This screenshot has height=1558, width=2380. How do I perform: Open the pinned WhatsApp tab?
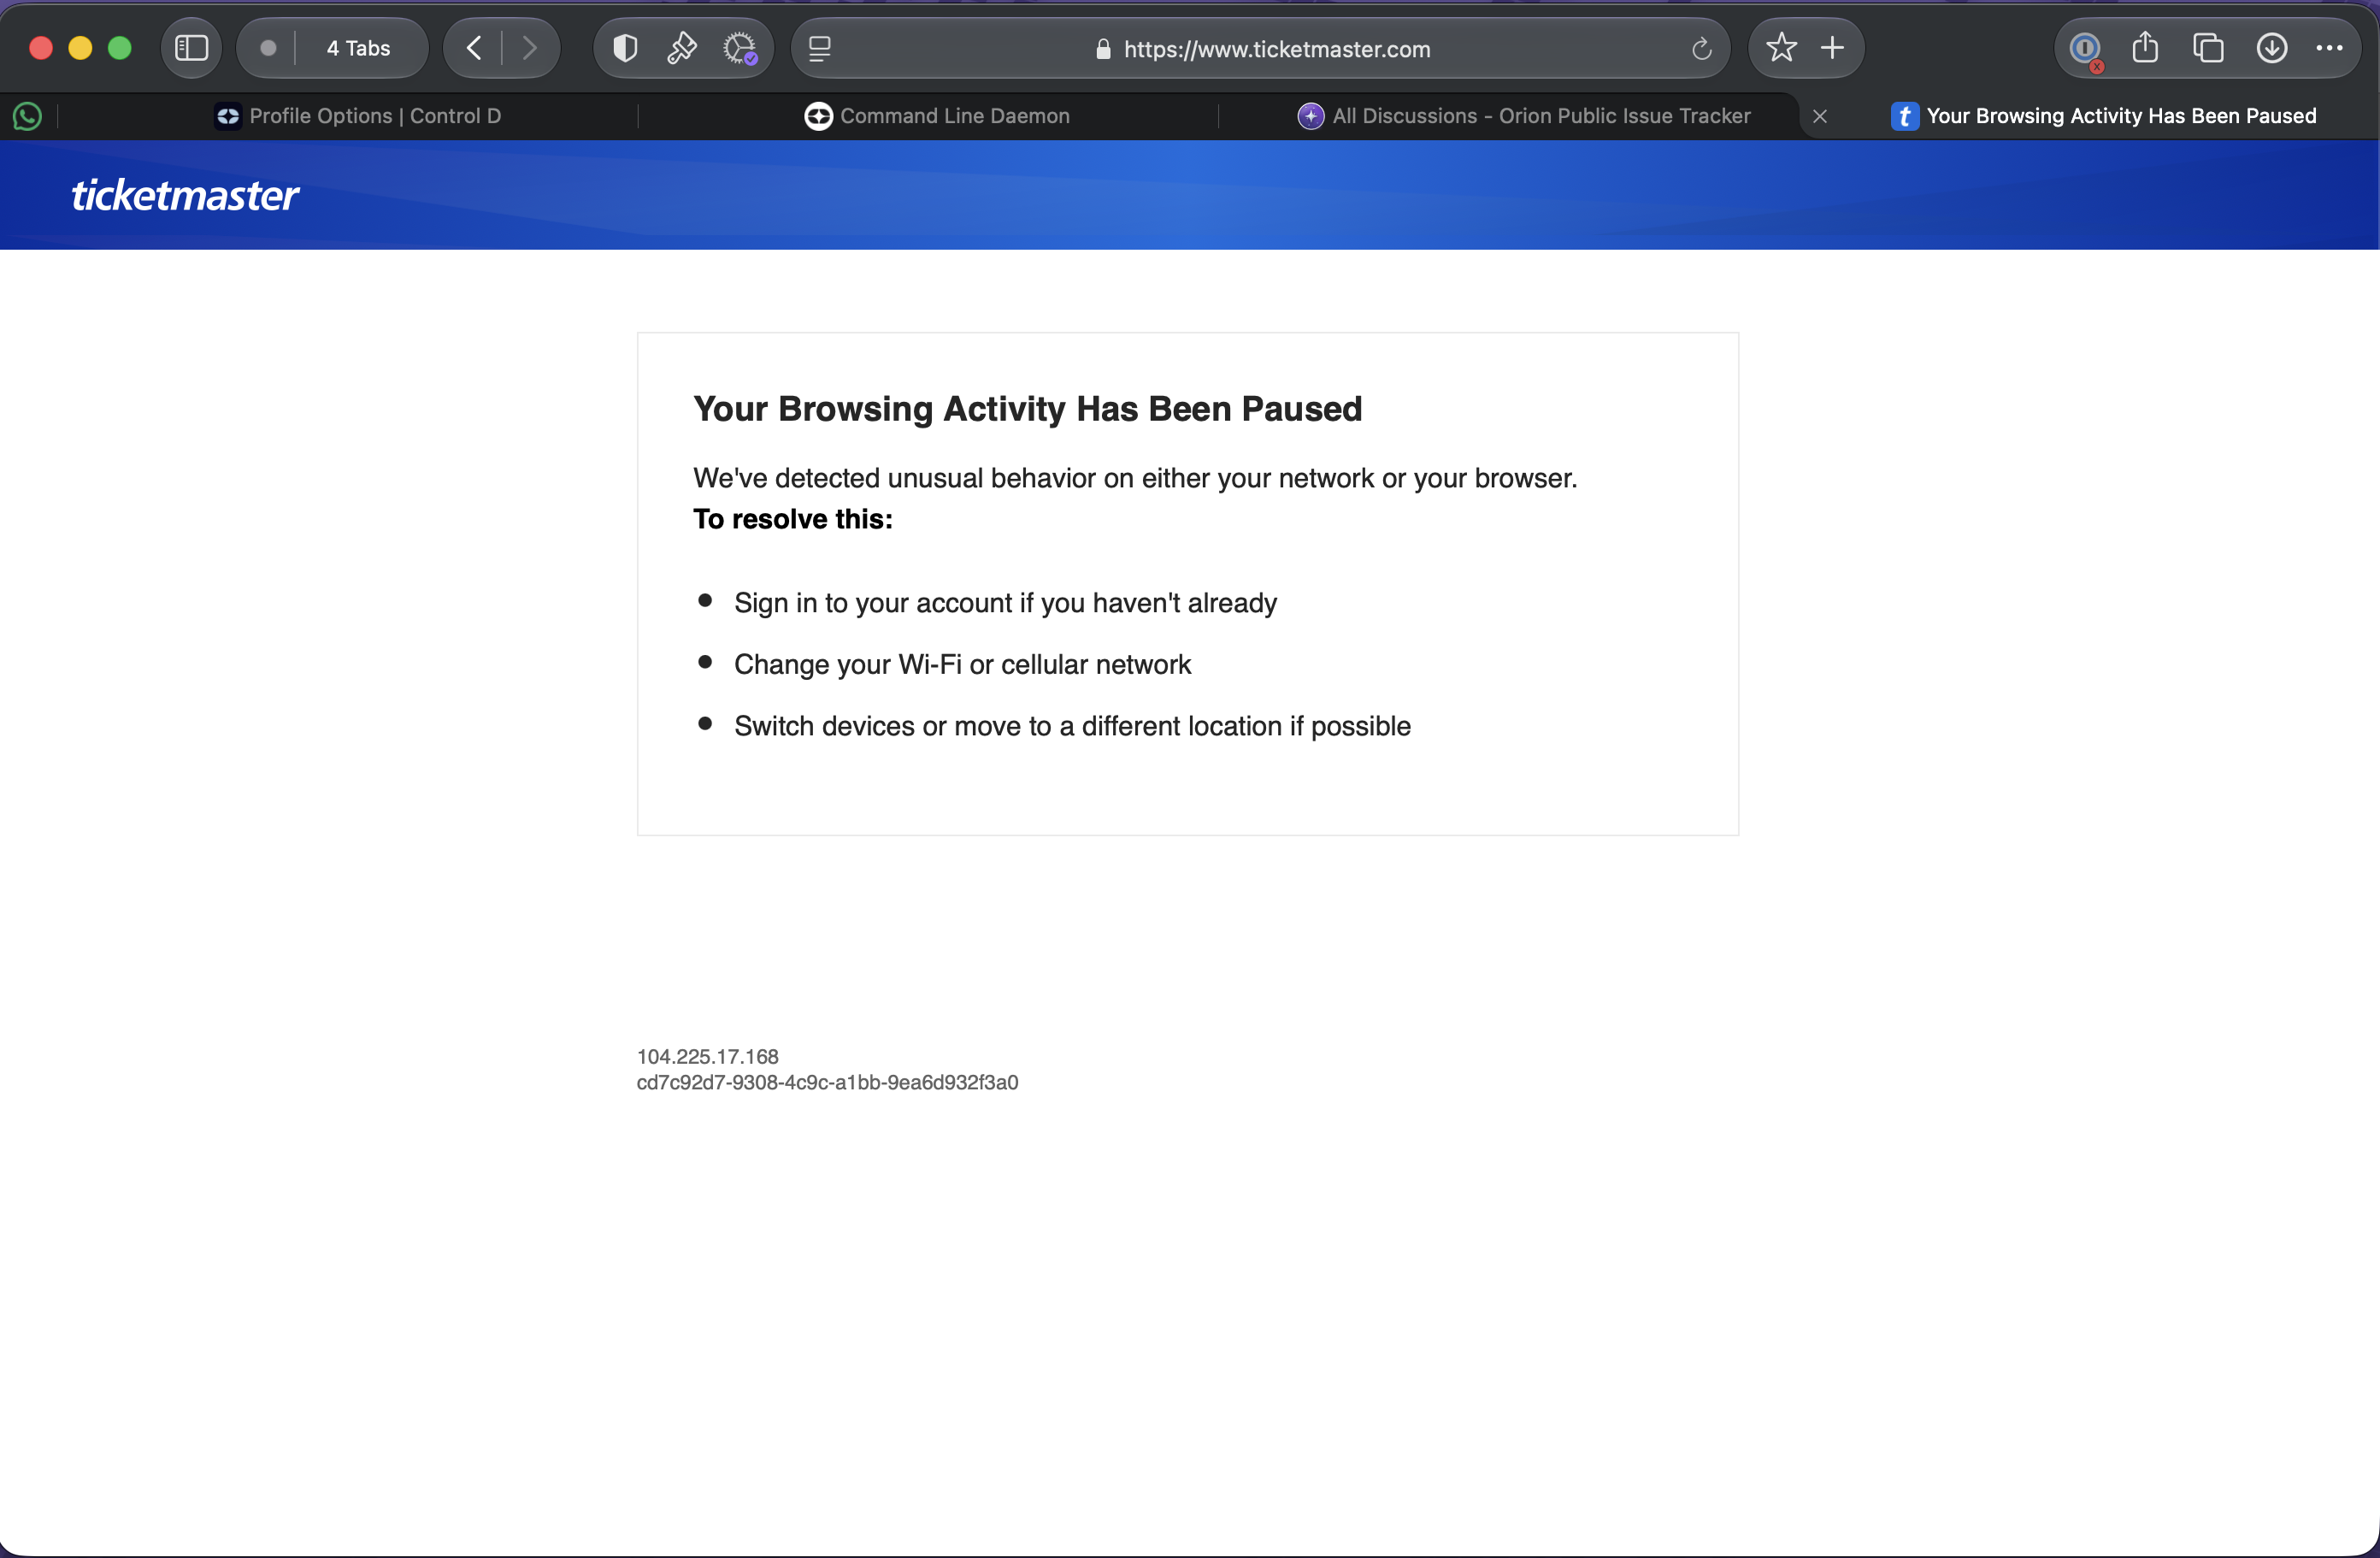pos(27,116)
